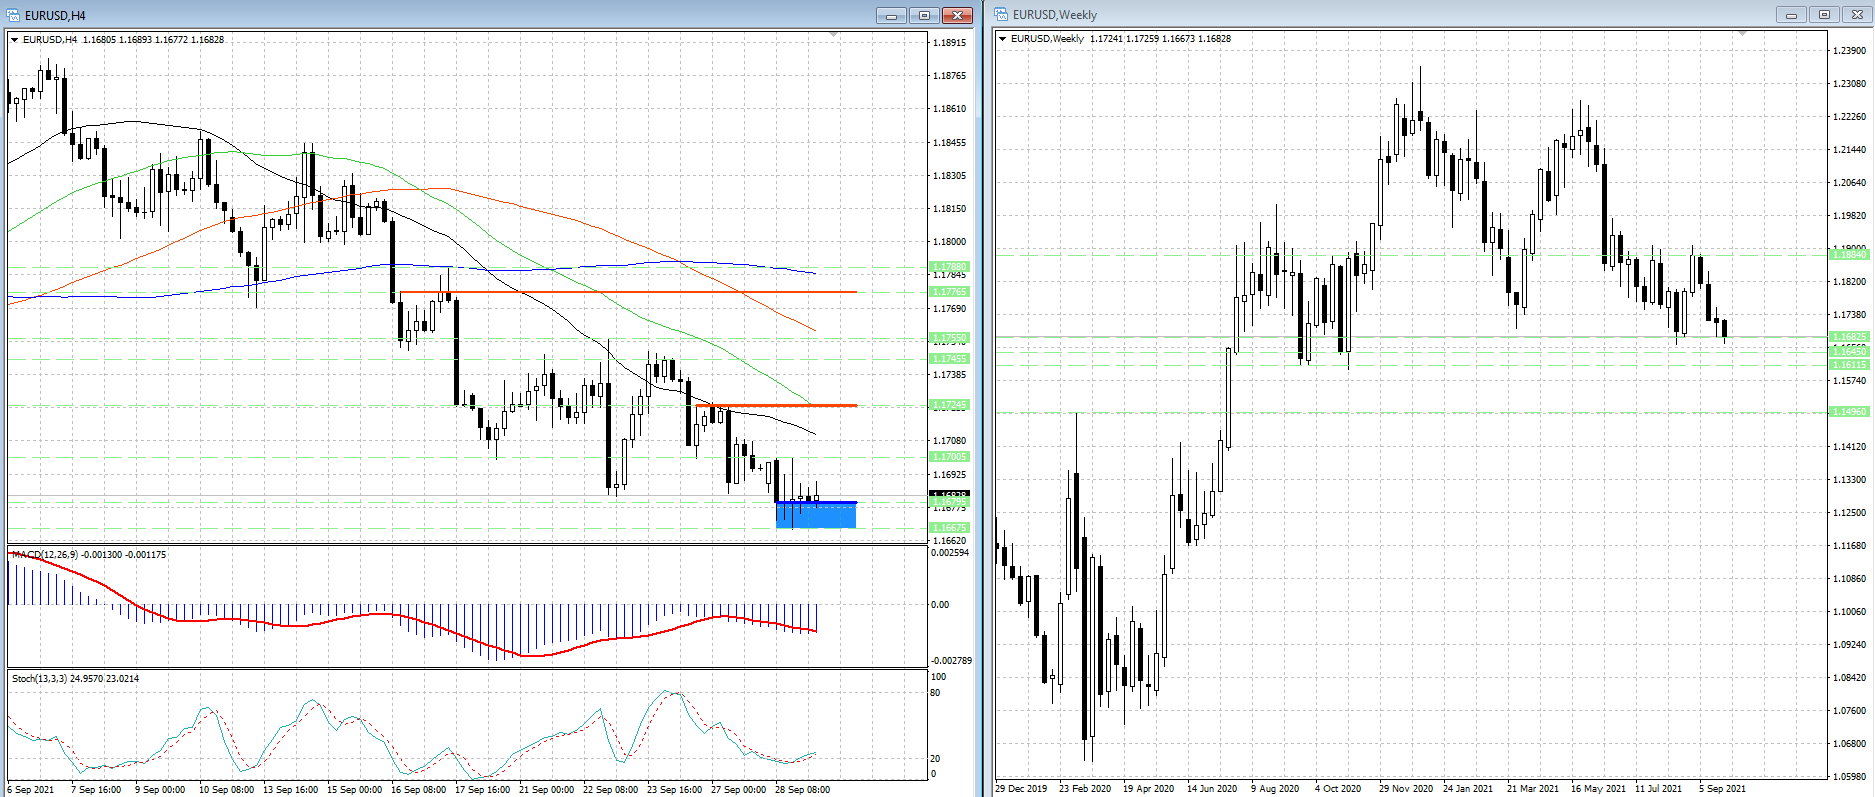Expand the triangle beside EURUSD,Weekly chart label

(1002, 39)
